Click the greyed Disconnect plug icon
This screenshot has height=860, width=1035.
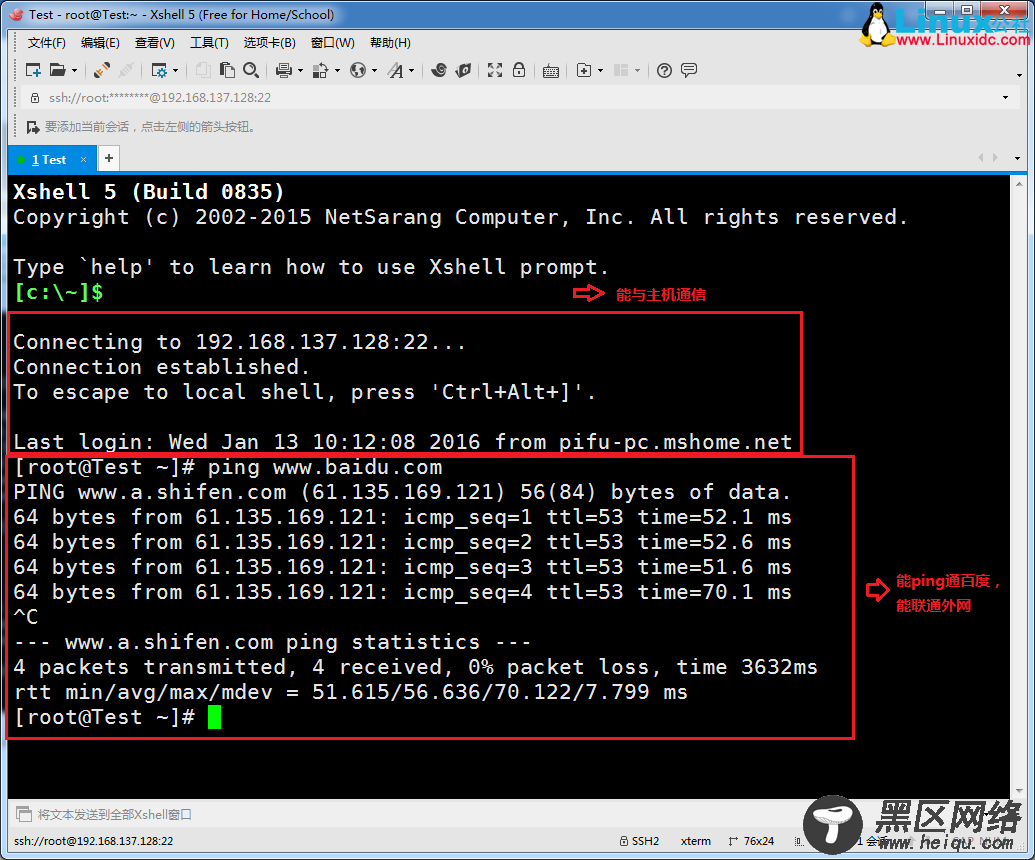tap(126, 70)
